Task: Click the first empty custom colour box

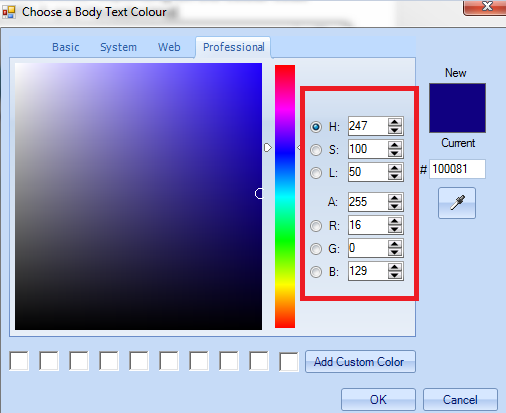Action: pyautogui.click(x=19, y=361)
